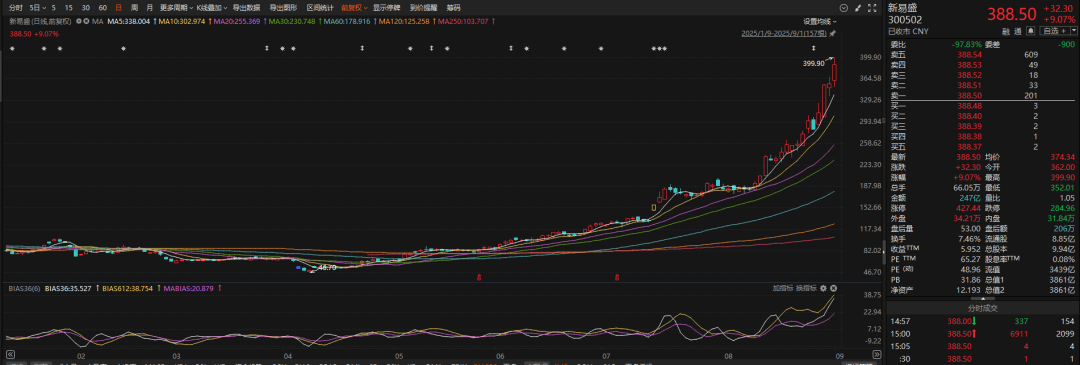Screen dimensions: 1080x365
Task: Select the 60-minute period
Action: (102, 8)
